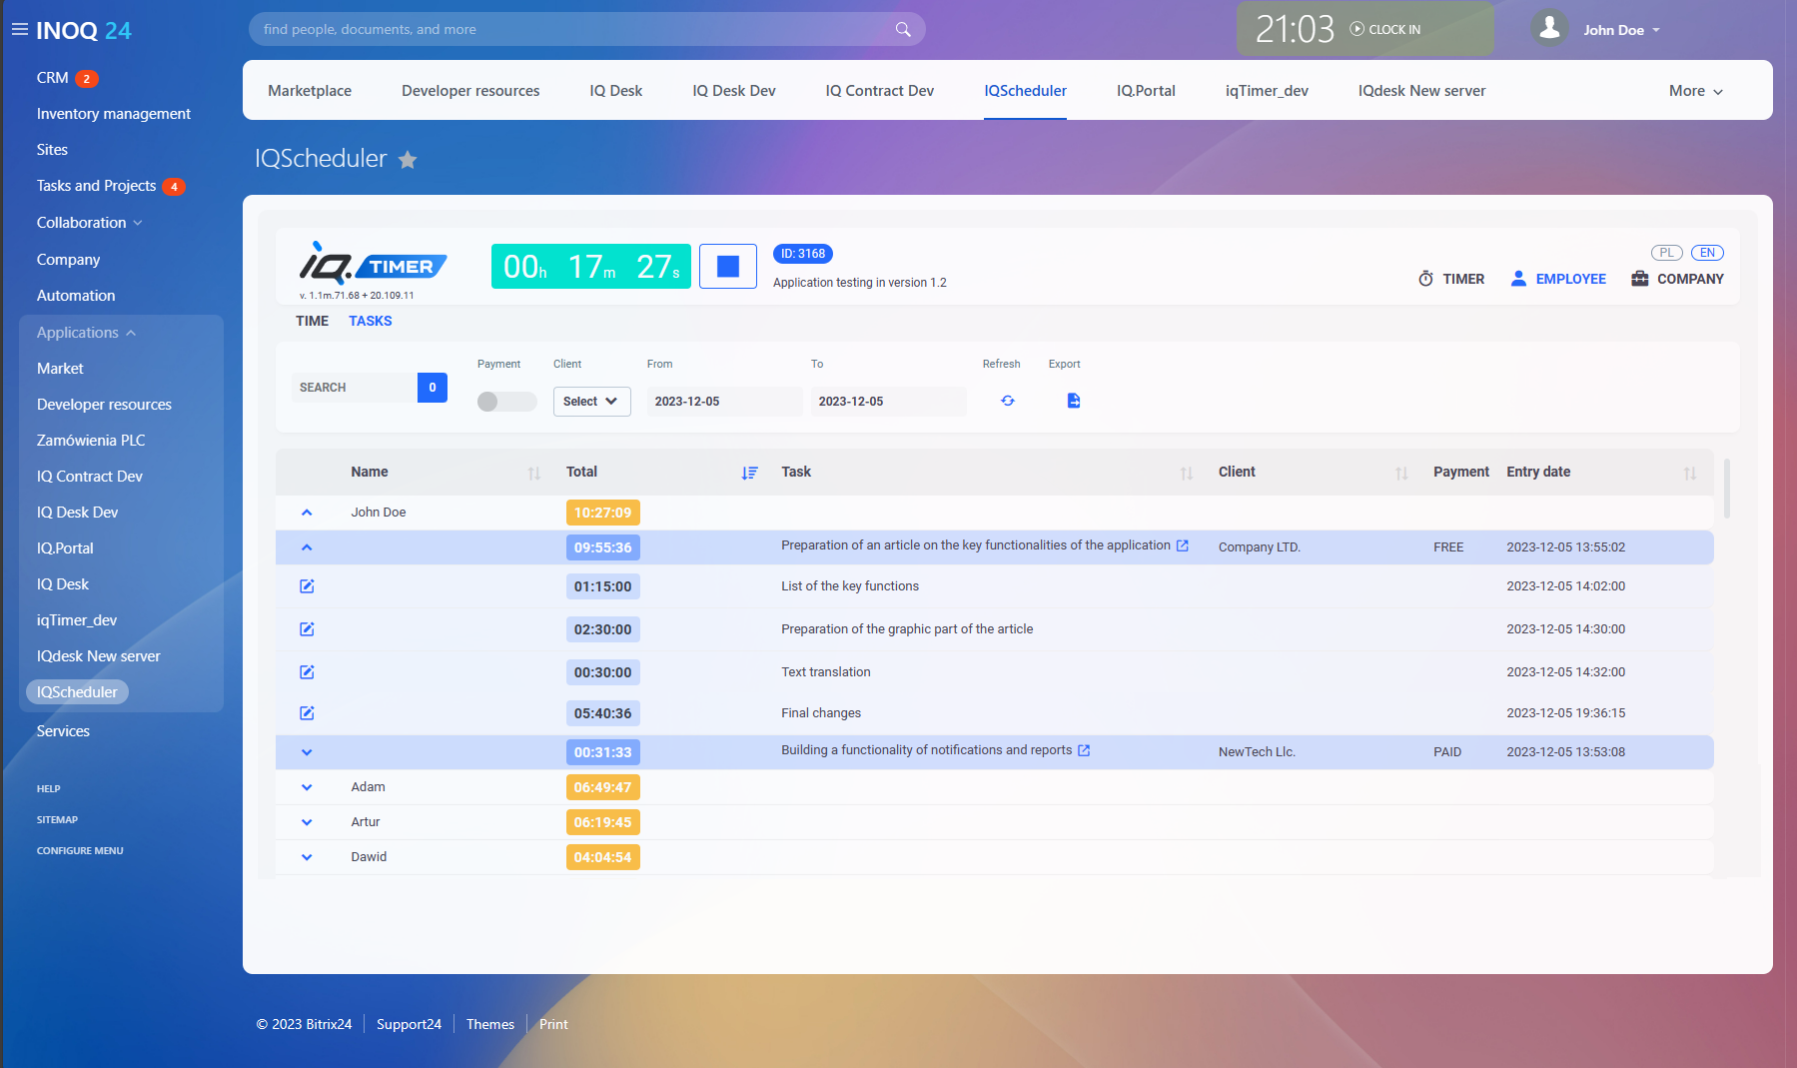Viewport: 1797px width, 1068px height.
Task: Open the EMPLOYEE view
Action: [1558, 279]
